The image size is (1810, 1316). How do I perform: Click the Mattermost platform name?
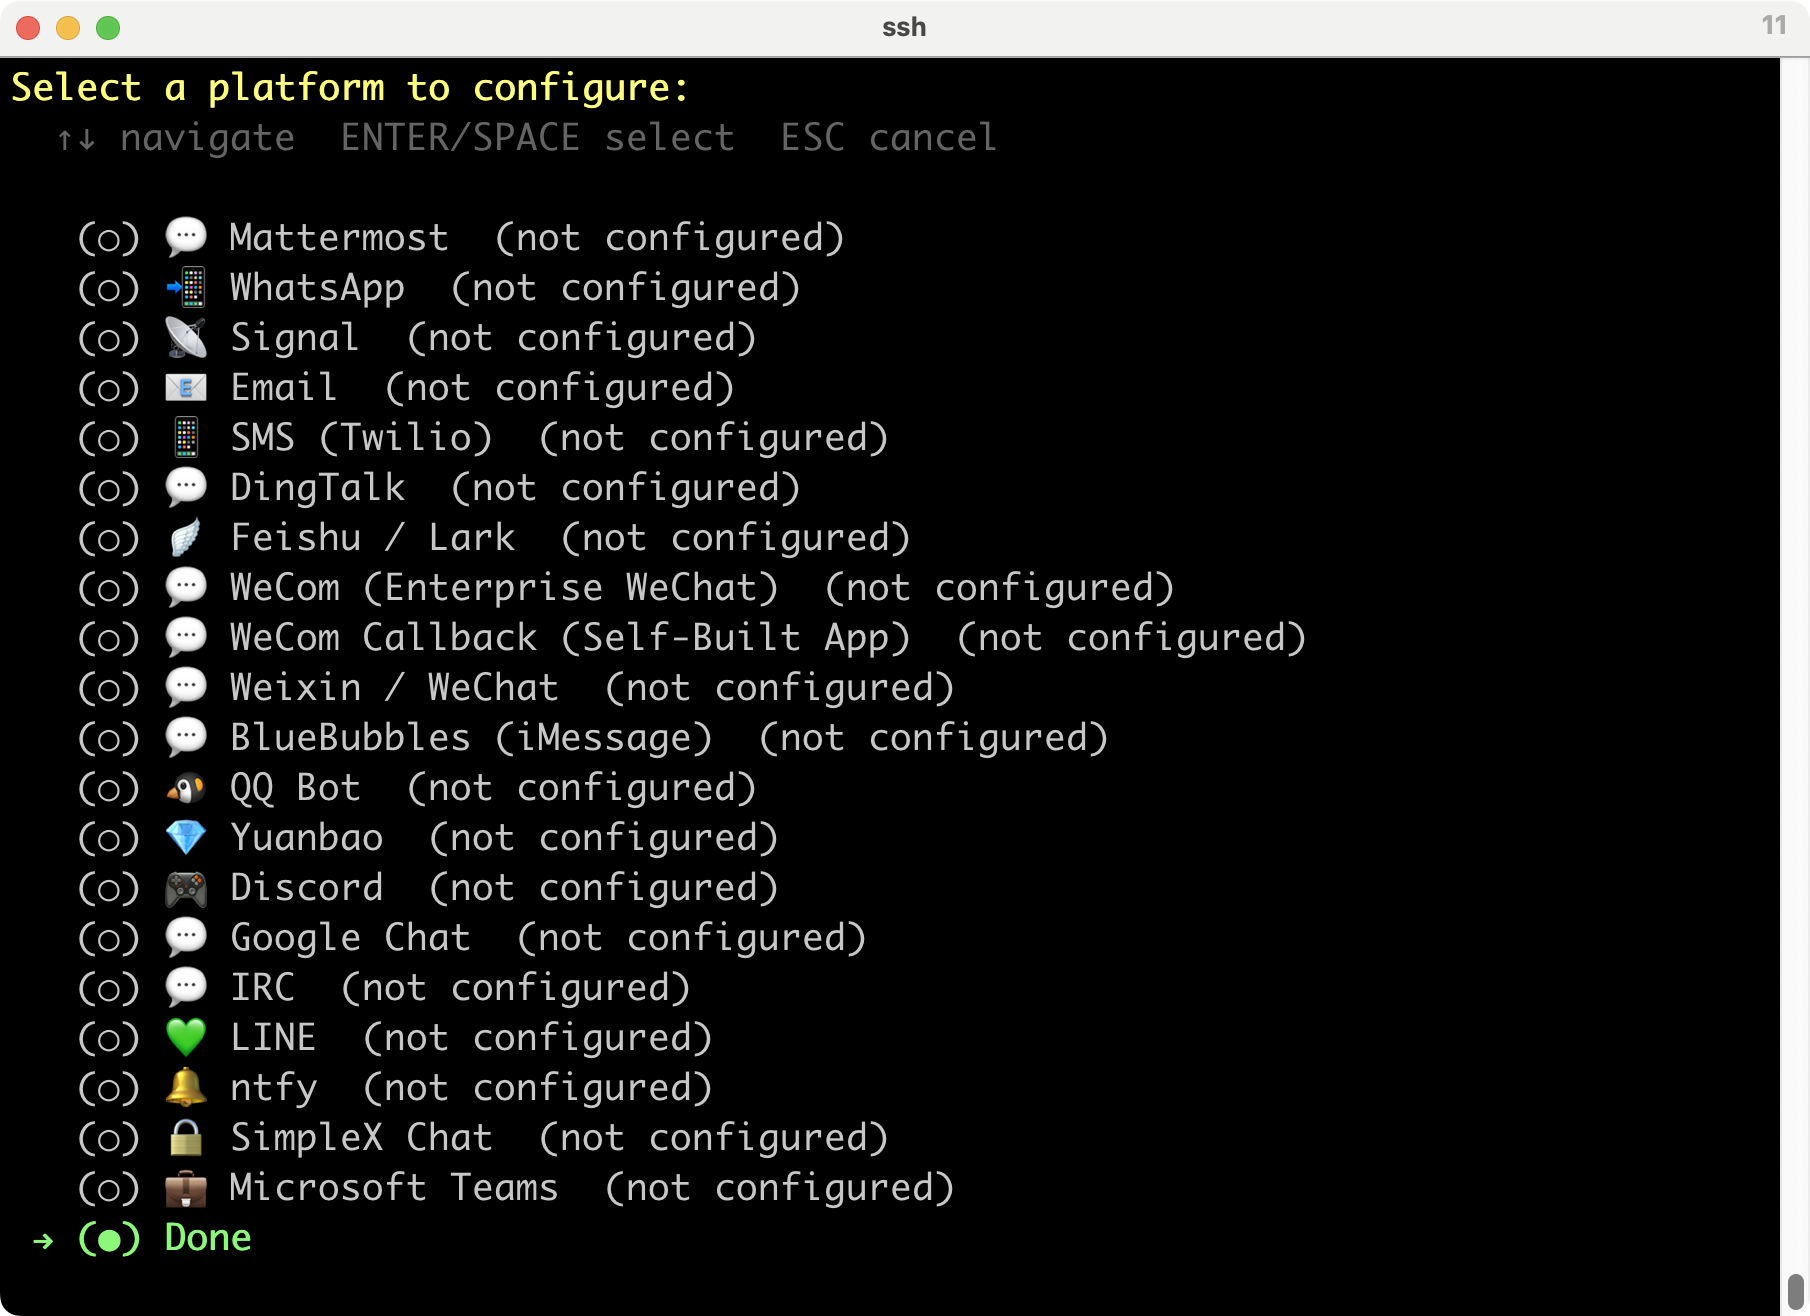coord(339,237)
